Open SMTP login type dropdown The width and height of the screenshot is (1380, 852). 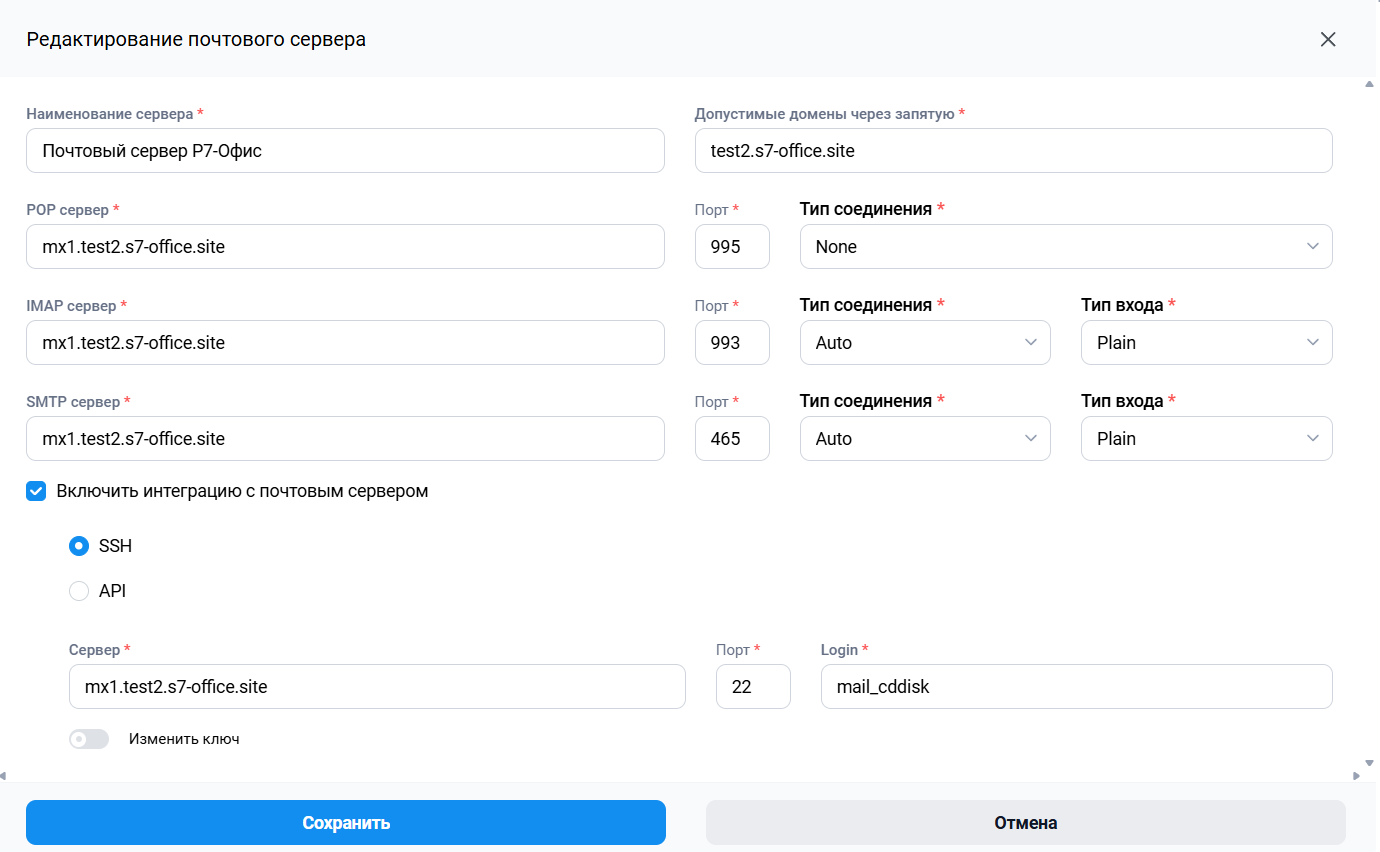pos(1207,439)
